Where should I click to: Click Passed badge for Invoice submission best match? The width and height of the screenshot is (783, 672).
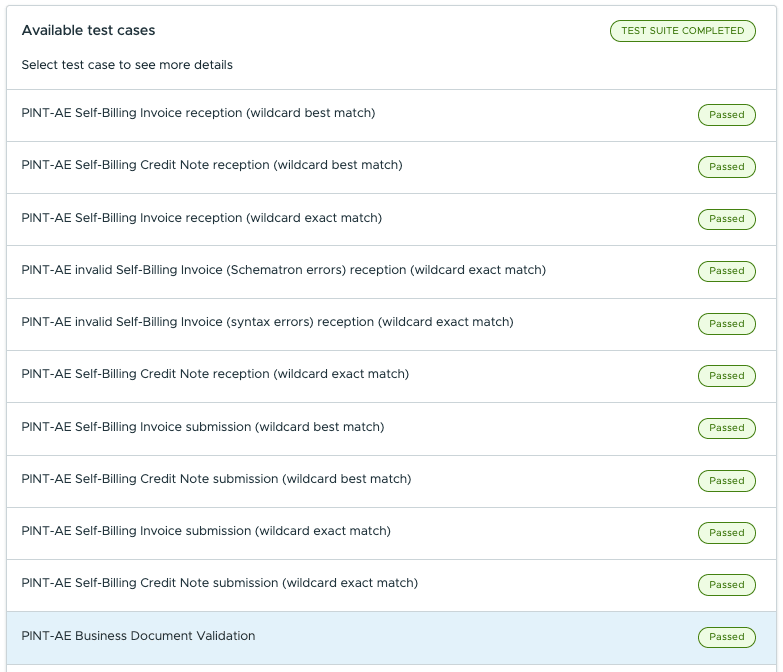point(727,428)
